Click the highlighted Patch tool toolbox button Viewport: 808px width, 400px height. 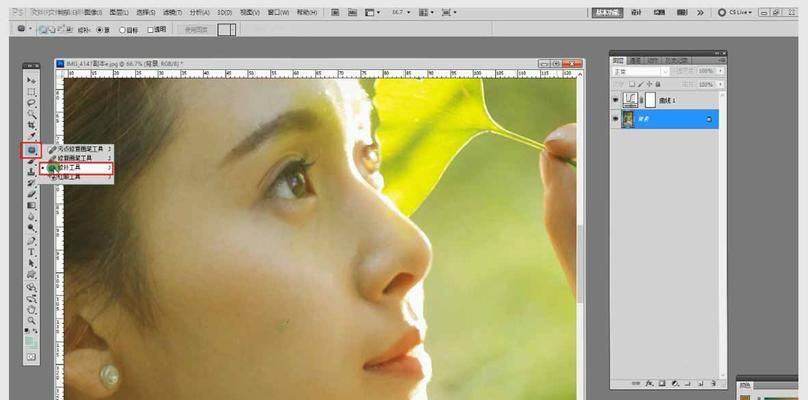(x=32, y=151)
